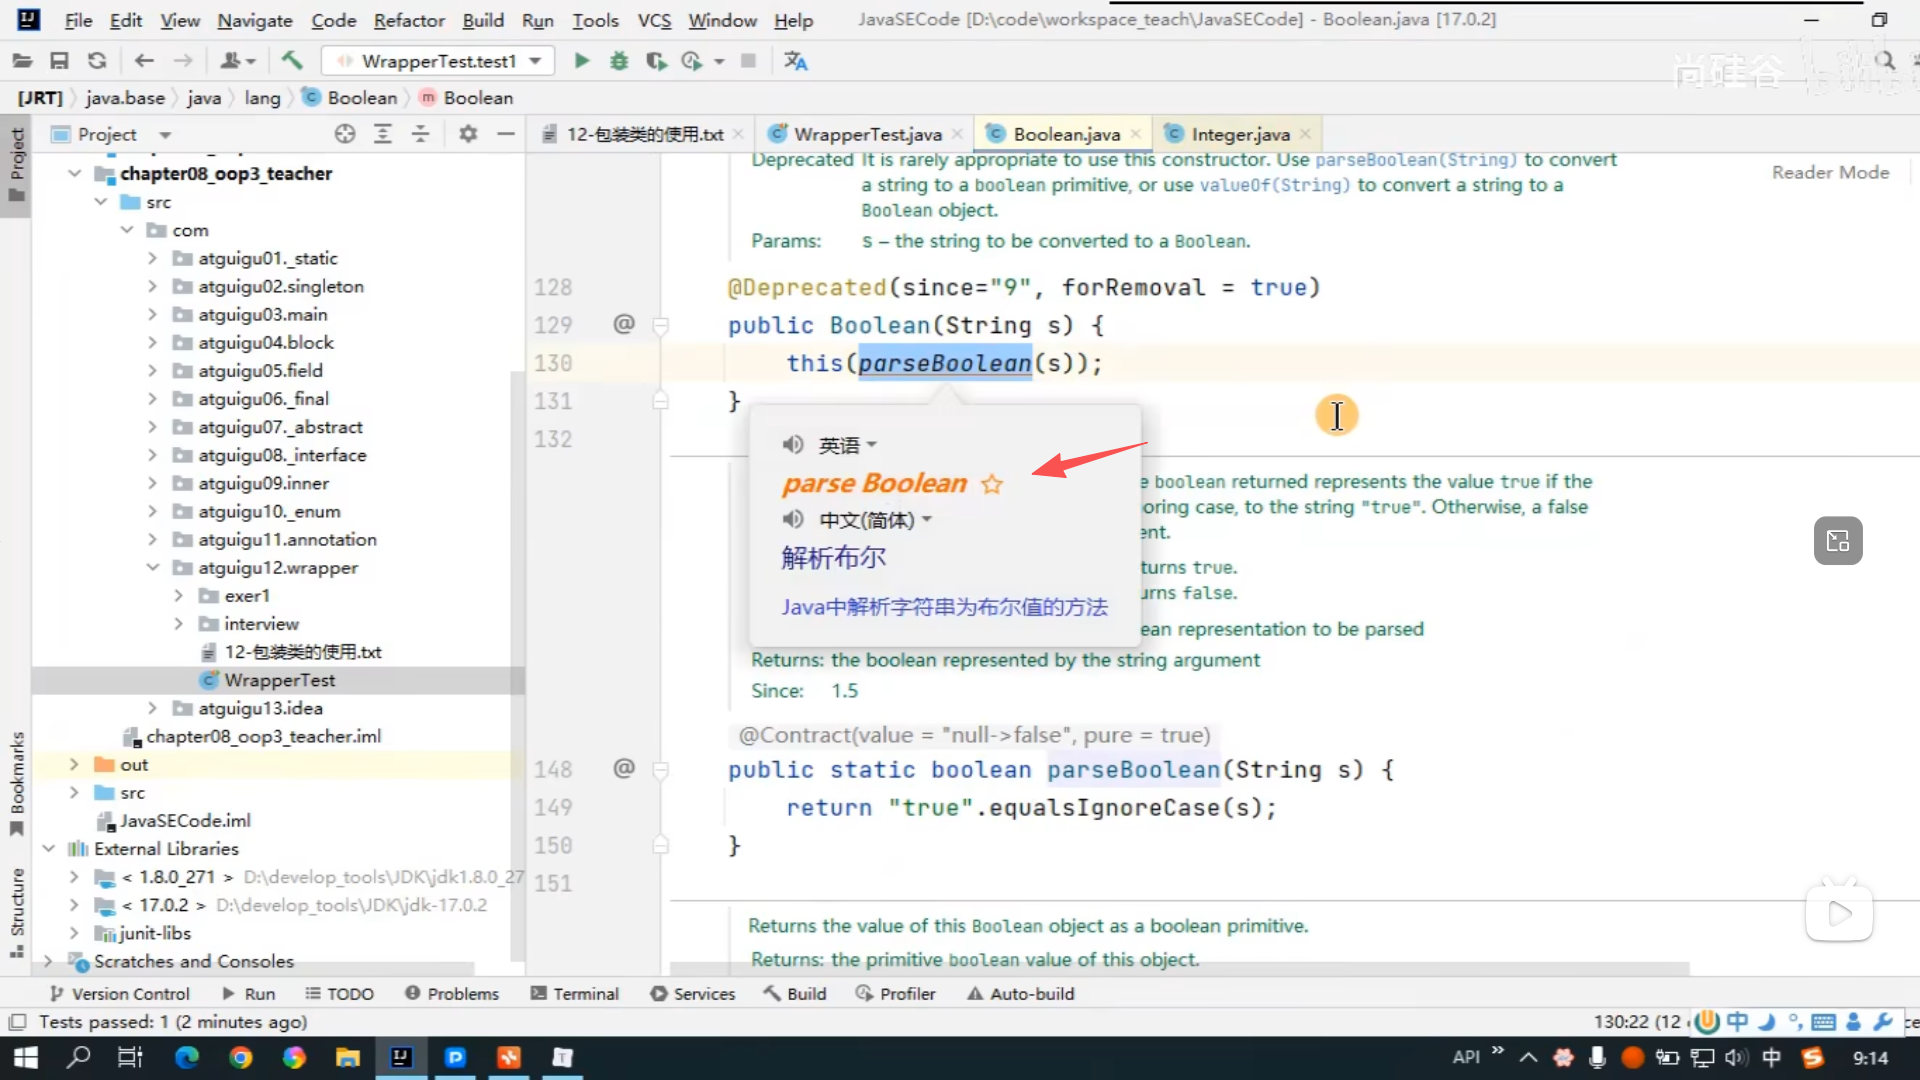
Task: Click Synchronize refresh icon in toolbar
Action: [x=97, y=61]
